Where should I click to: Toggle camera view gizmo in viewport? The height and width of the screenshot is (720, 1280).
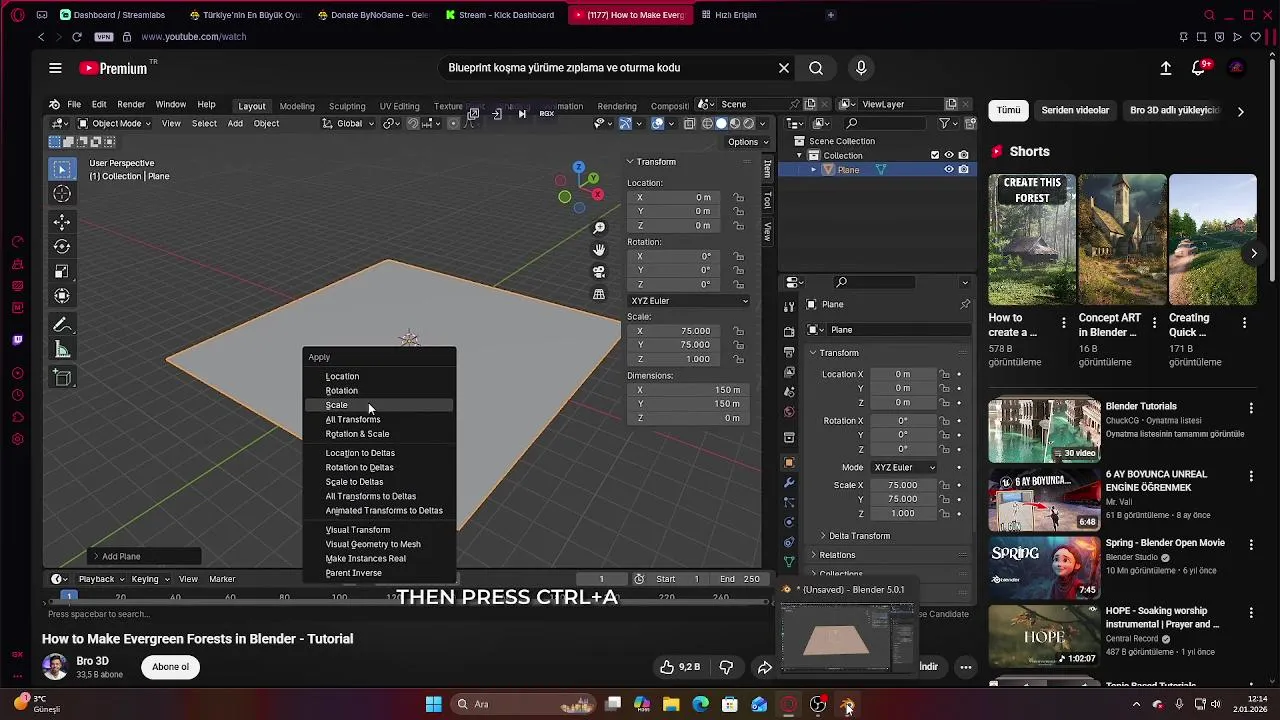pyautogui.click(x=599, y=272)
